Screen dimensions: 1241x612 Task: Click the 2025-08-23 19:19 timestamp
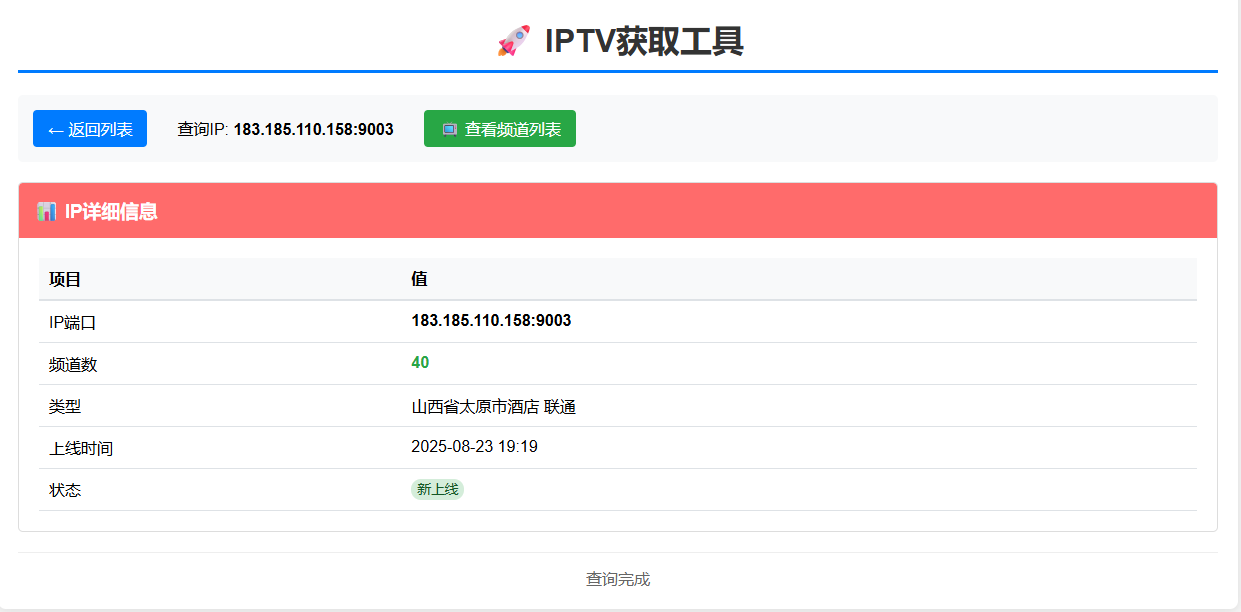click(x=474, y=447)
